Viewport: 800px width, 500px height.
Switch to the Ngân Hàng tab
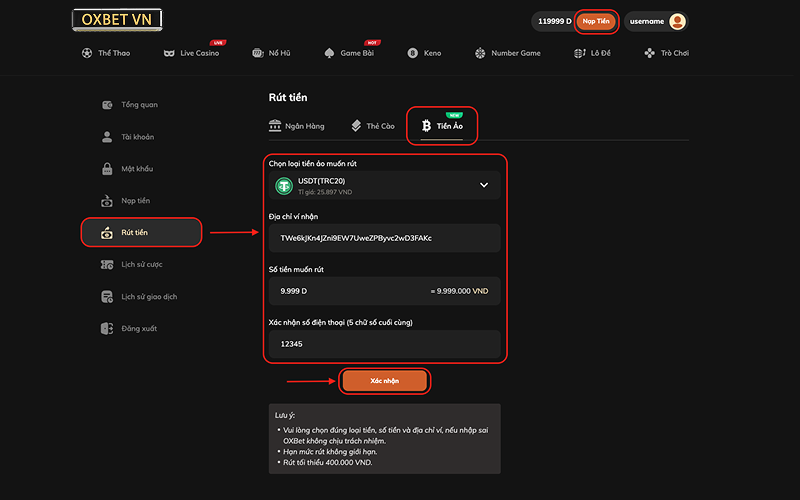click(x=297, y=126)
